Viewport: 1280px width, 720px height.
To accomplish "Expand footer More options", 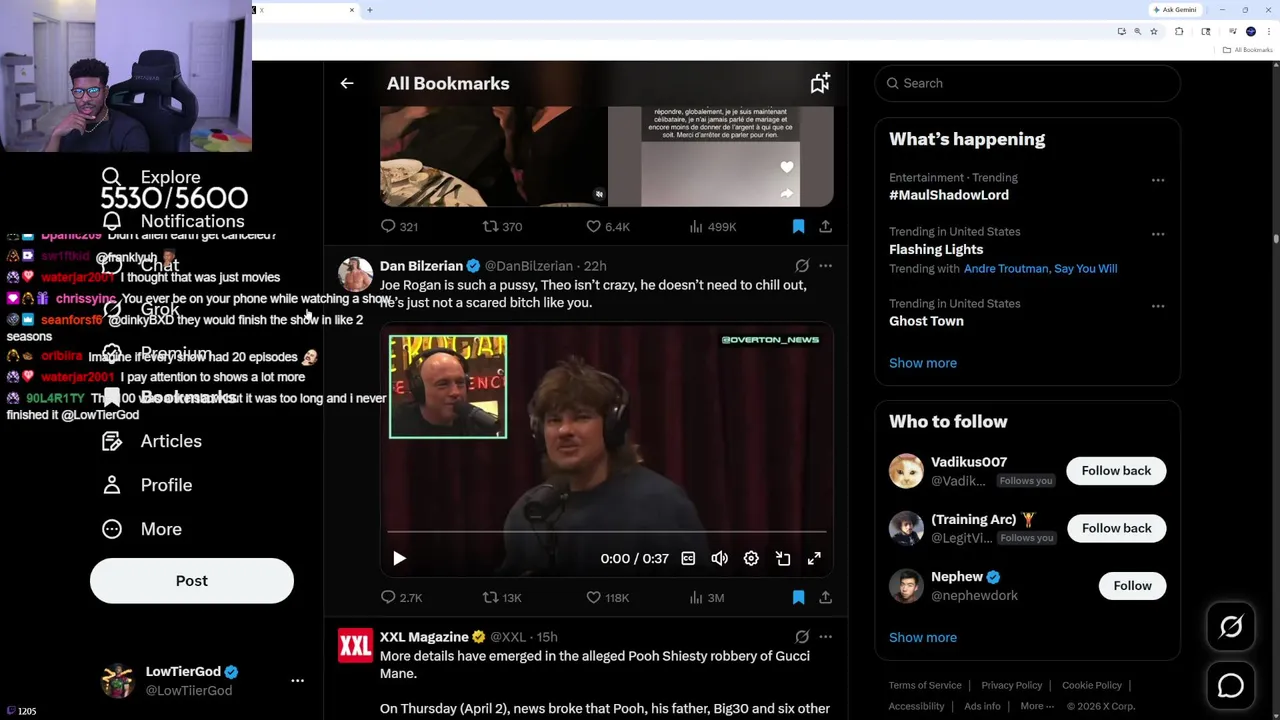I will pyautogui.click(x=1037, y=706).
